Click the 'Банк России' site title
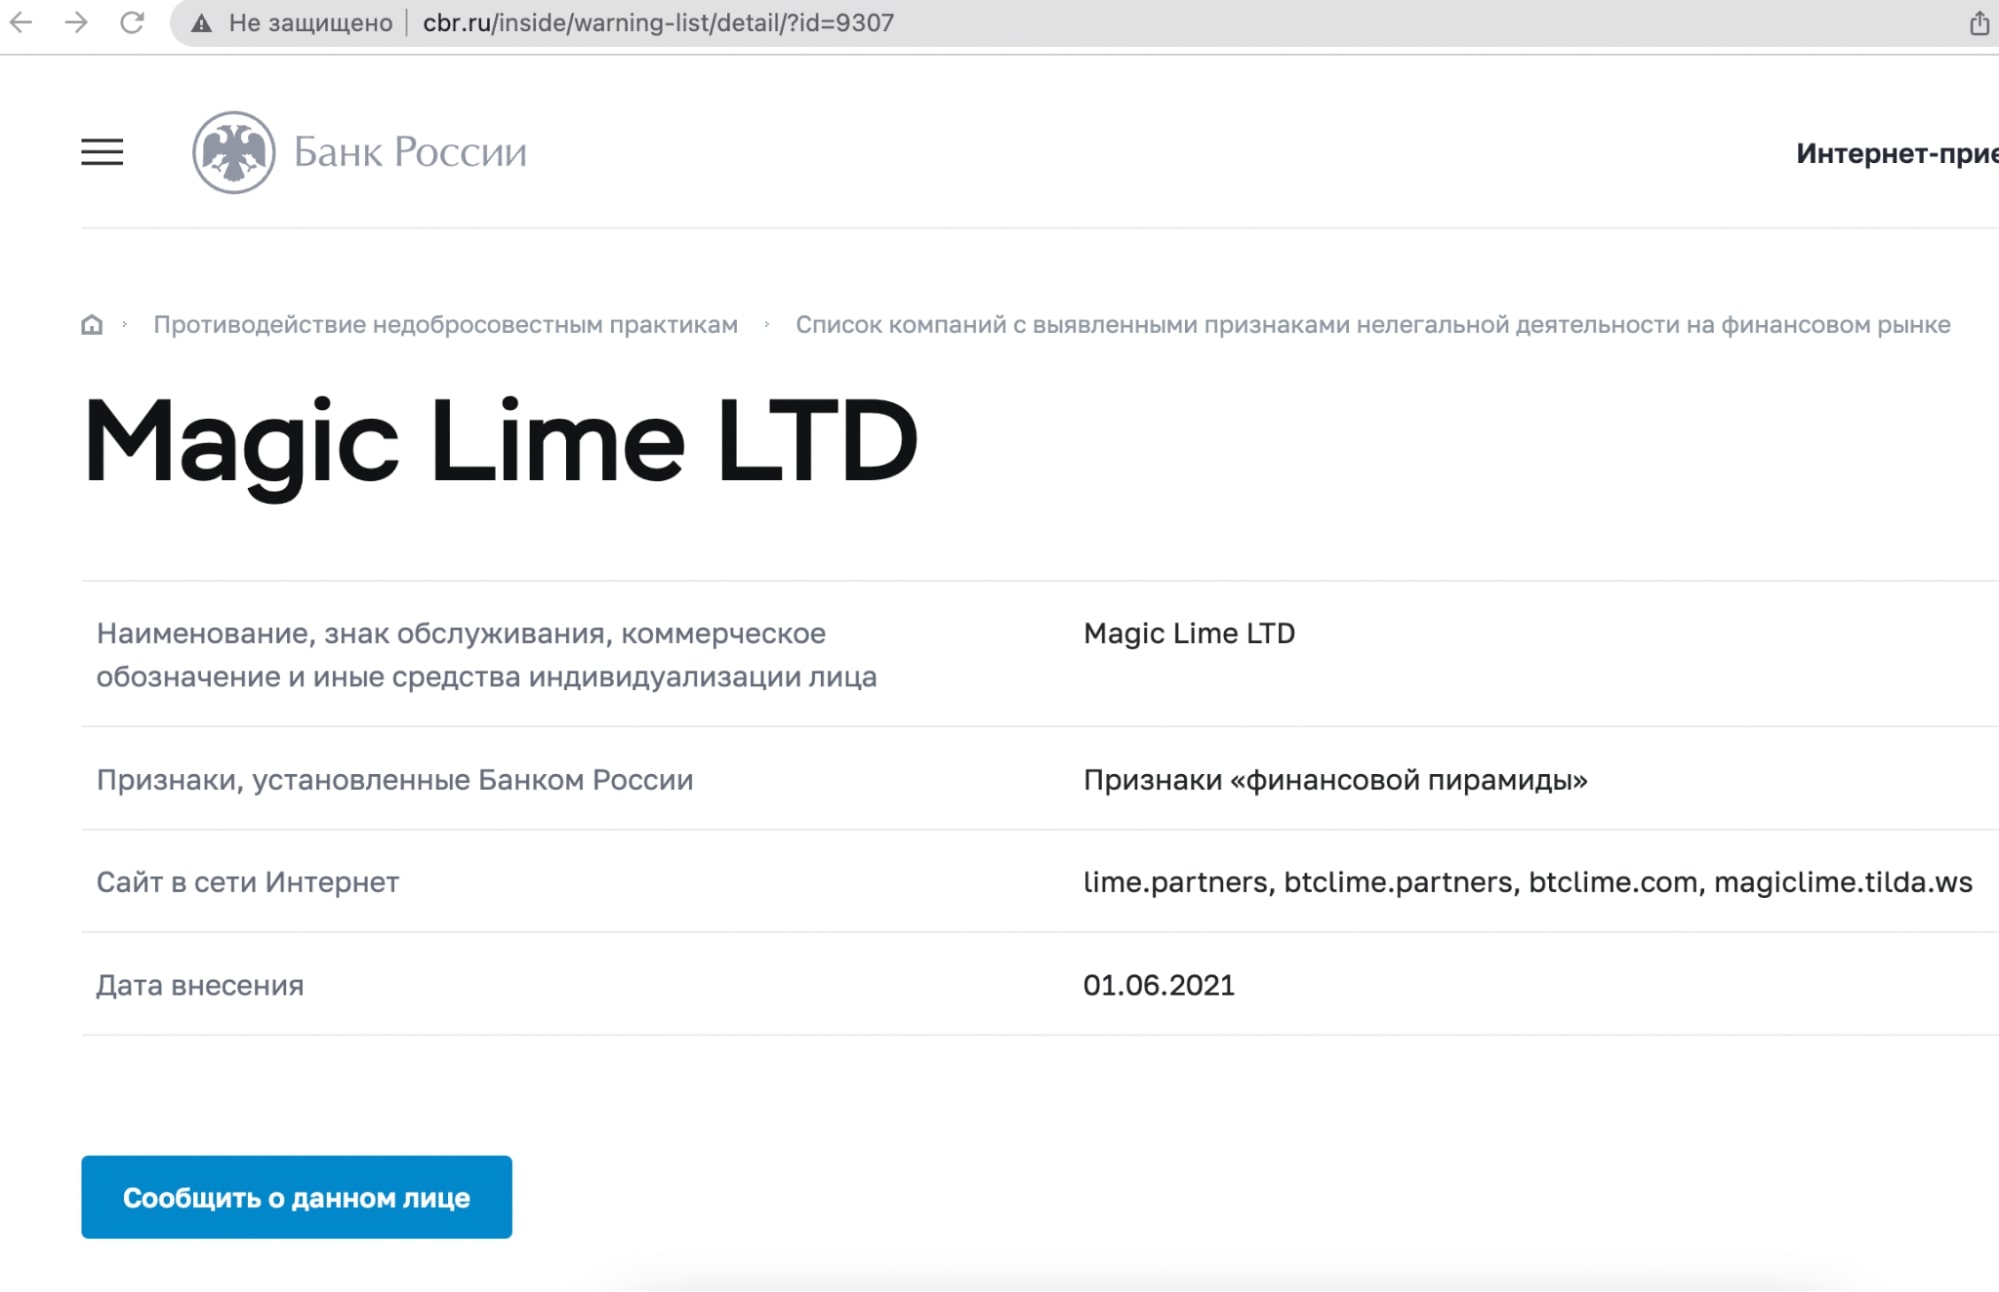This screenshot has width=1999, height=1292. click(x=410, y=152)
